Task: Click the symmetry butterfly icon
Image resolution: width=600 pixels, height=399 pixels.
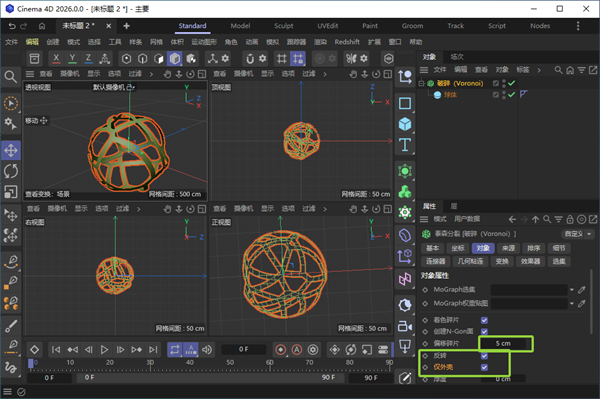Action: click(x=351, y=59)
